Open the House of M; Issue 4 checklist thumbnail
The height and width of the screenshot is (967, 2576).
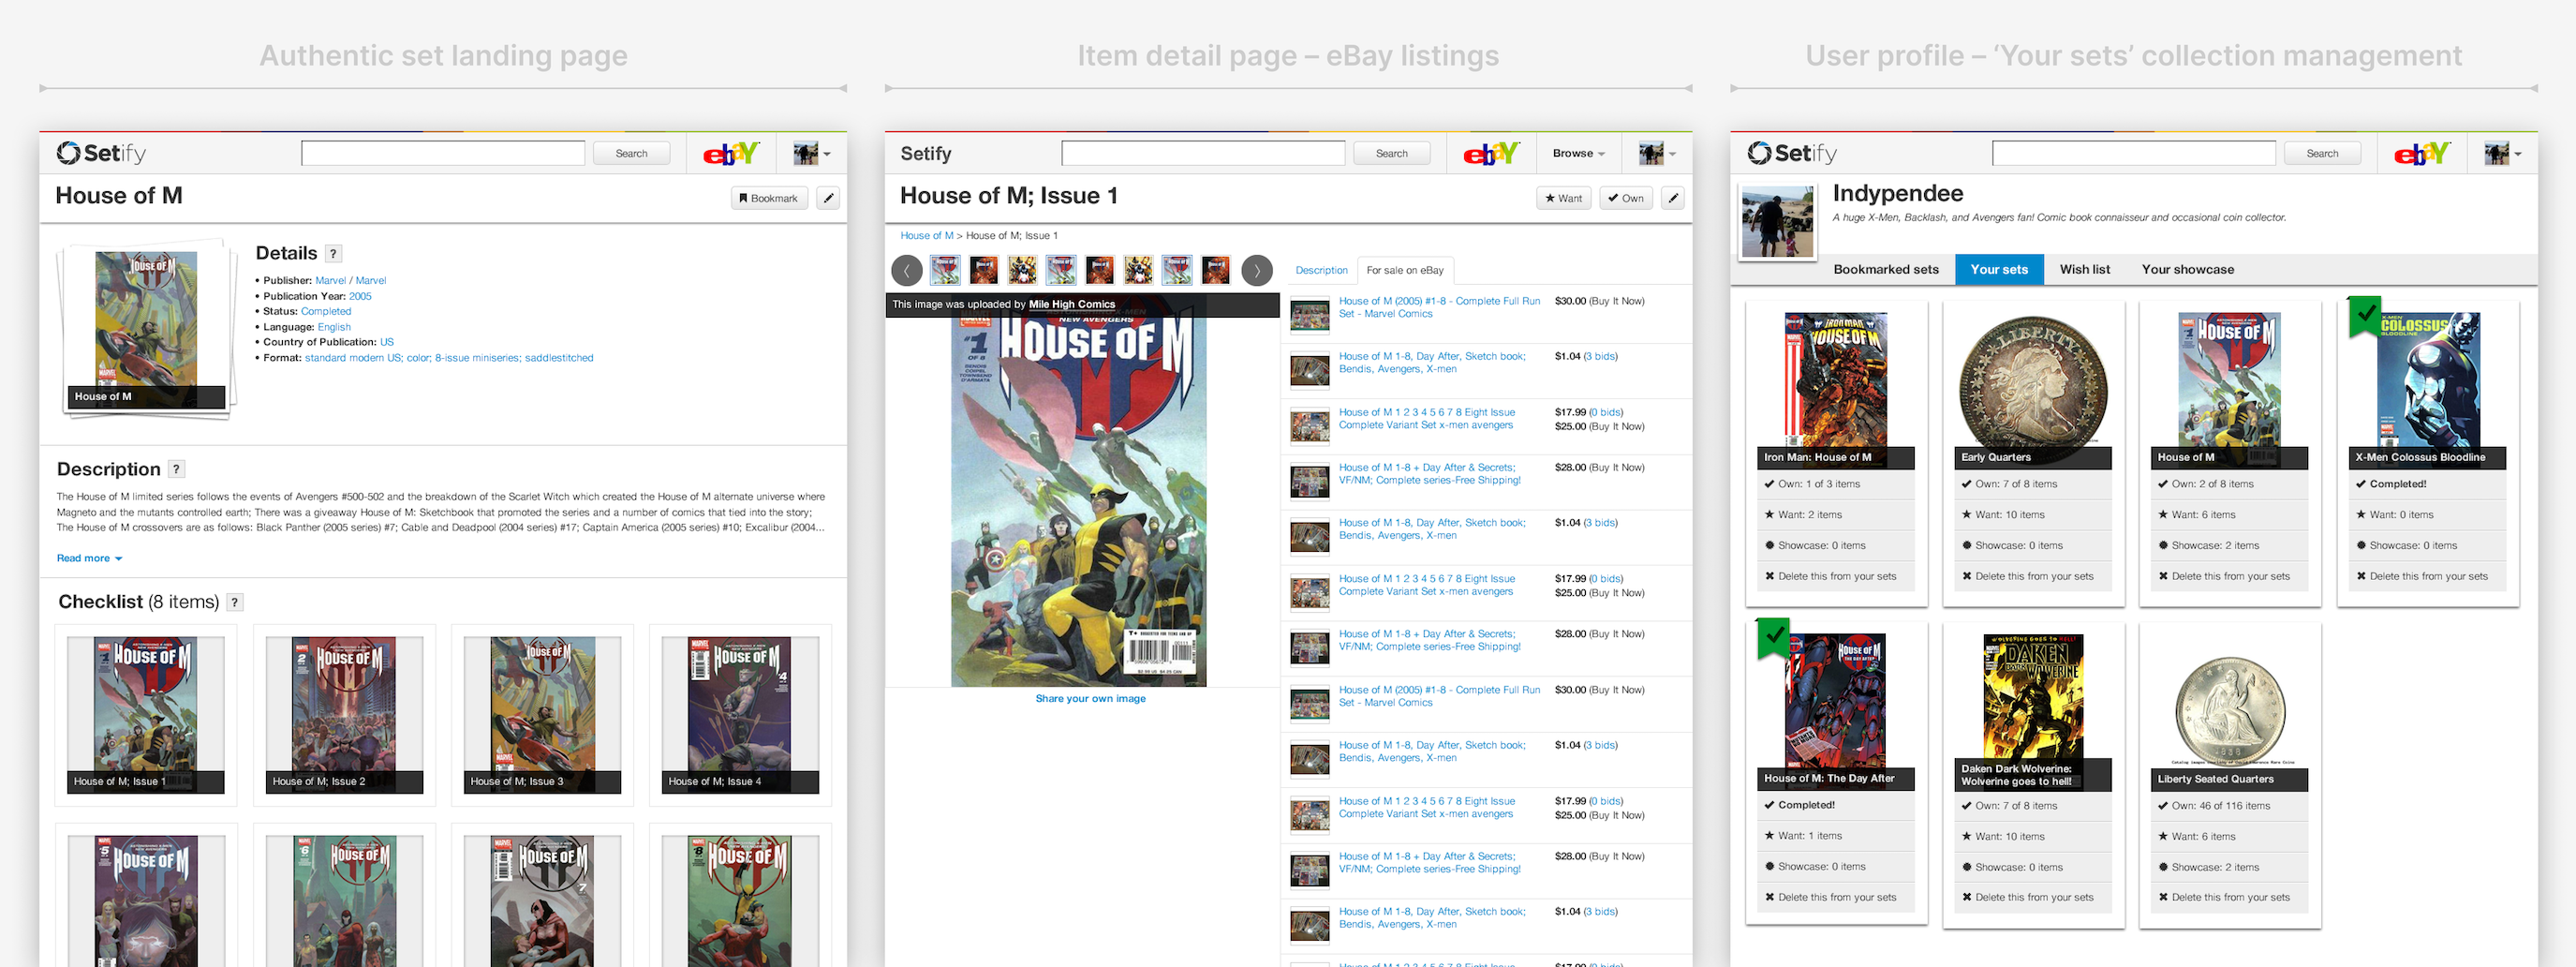pyautogui.click(x=740, y=715)
